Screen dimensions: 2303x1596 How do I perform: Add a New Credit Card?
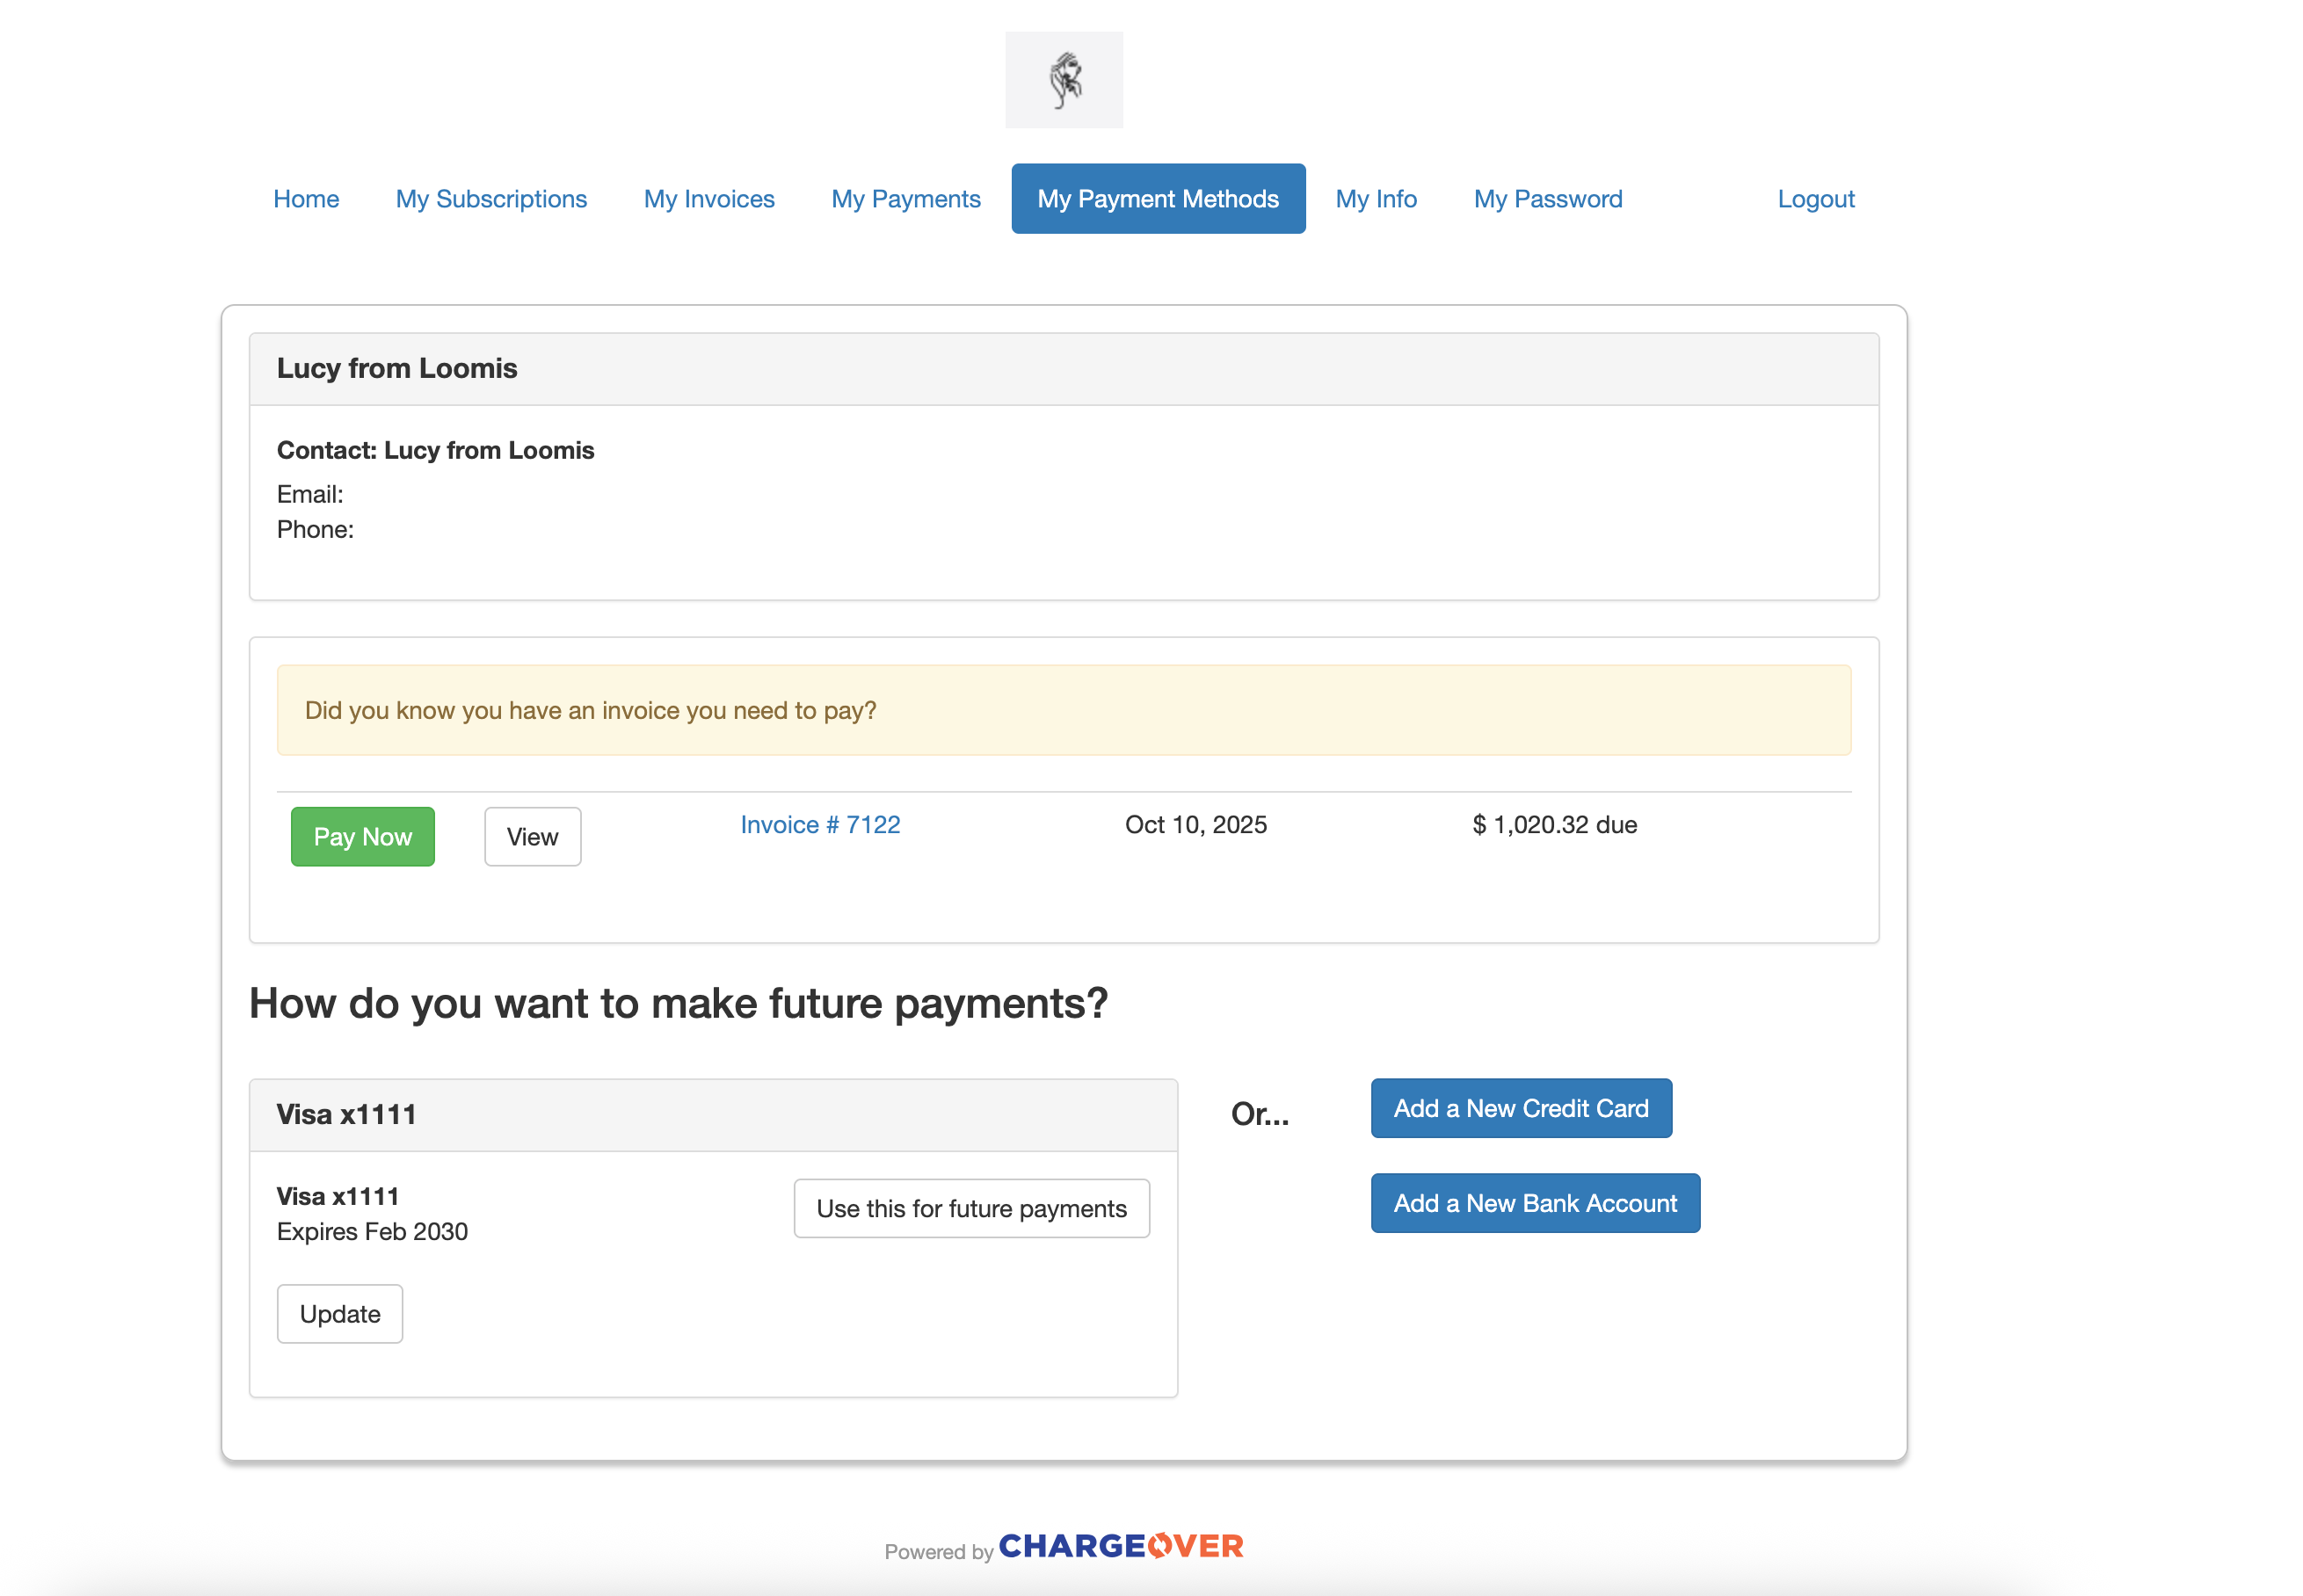tap(1521, 1108)
